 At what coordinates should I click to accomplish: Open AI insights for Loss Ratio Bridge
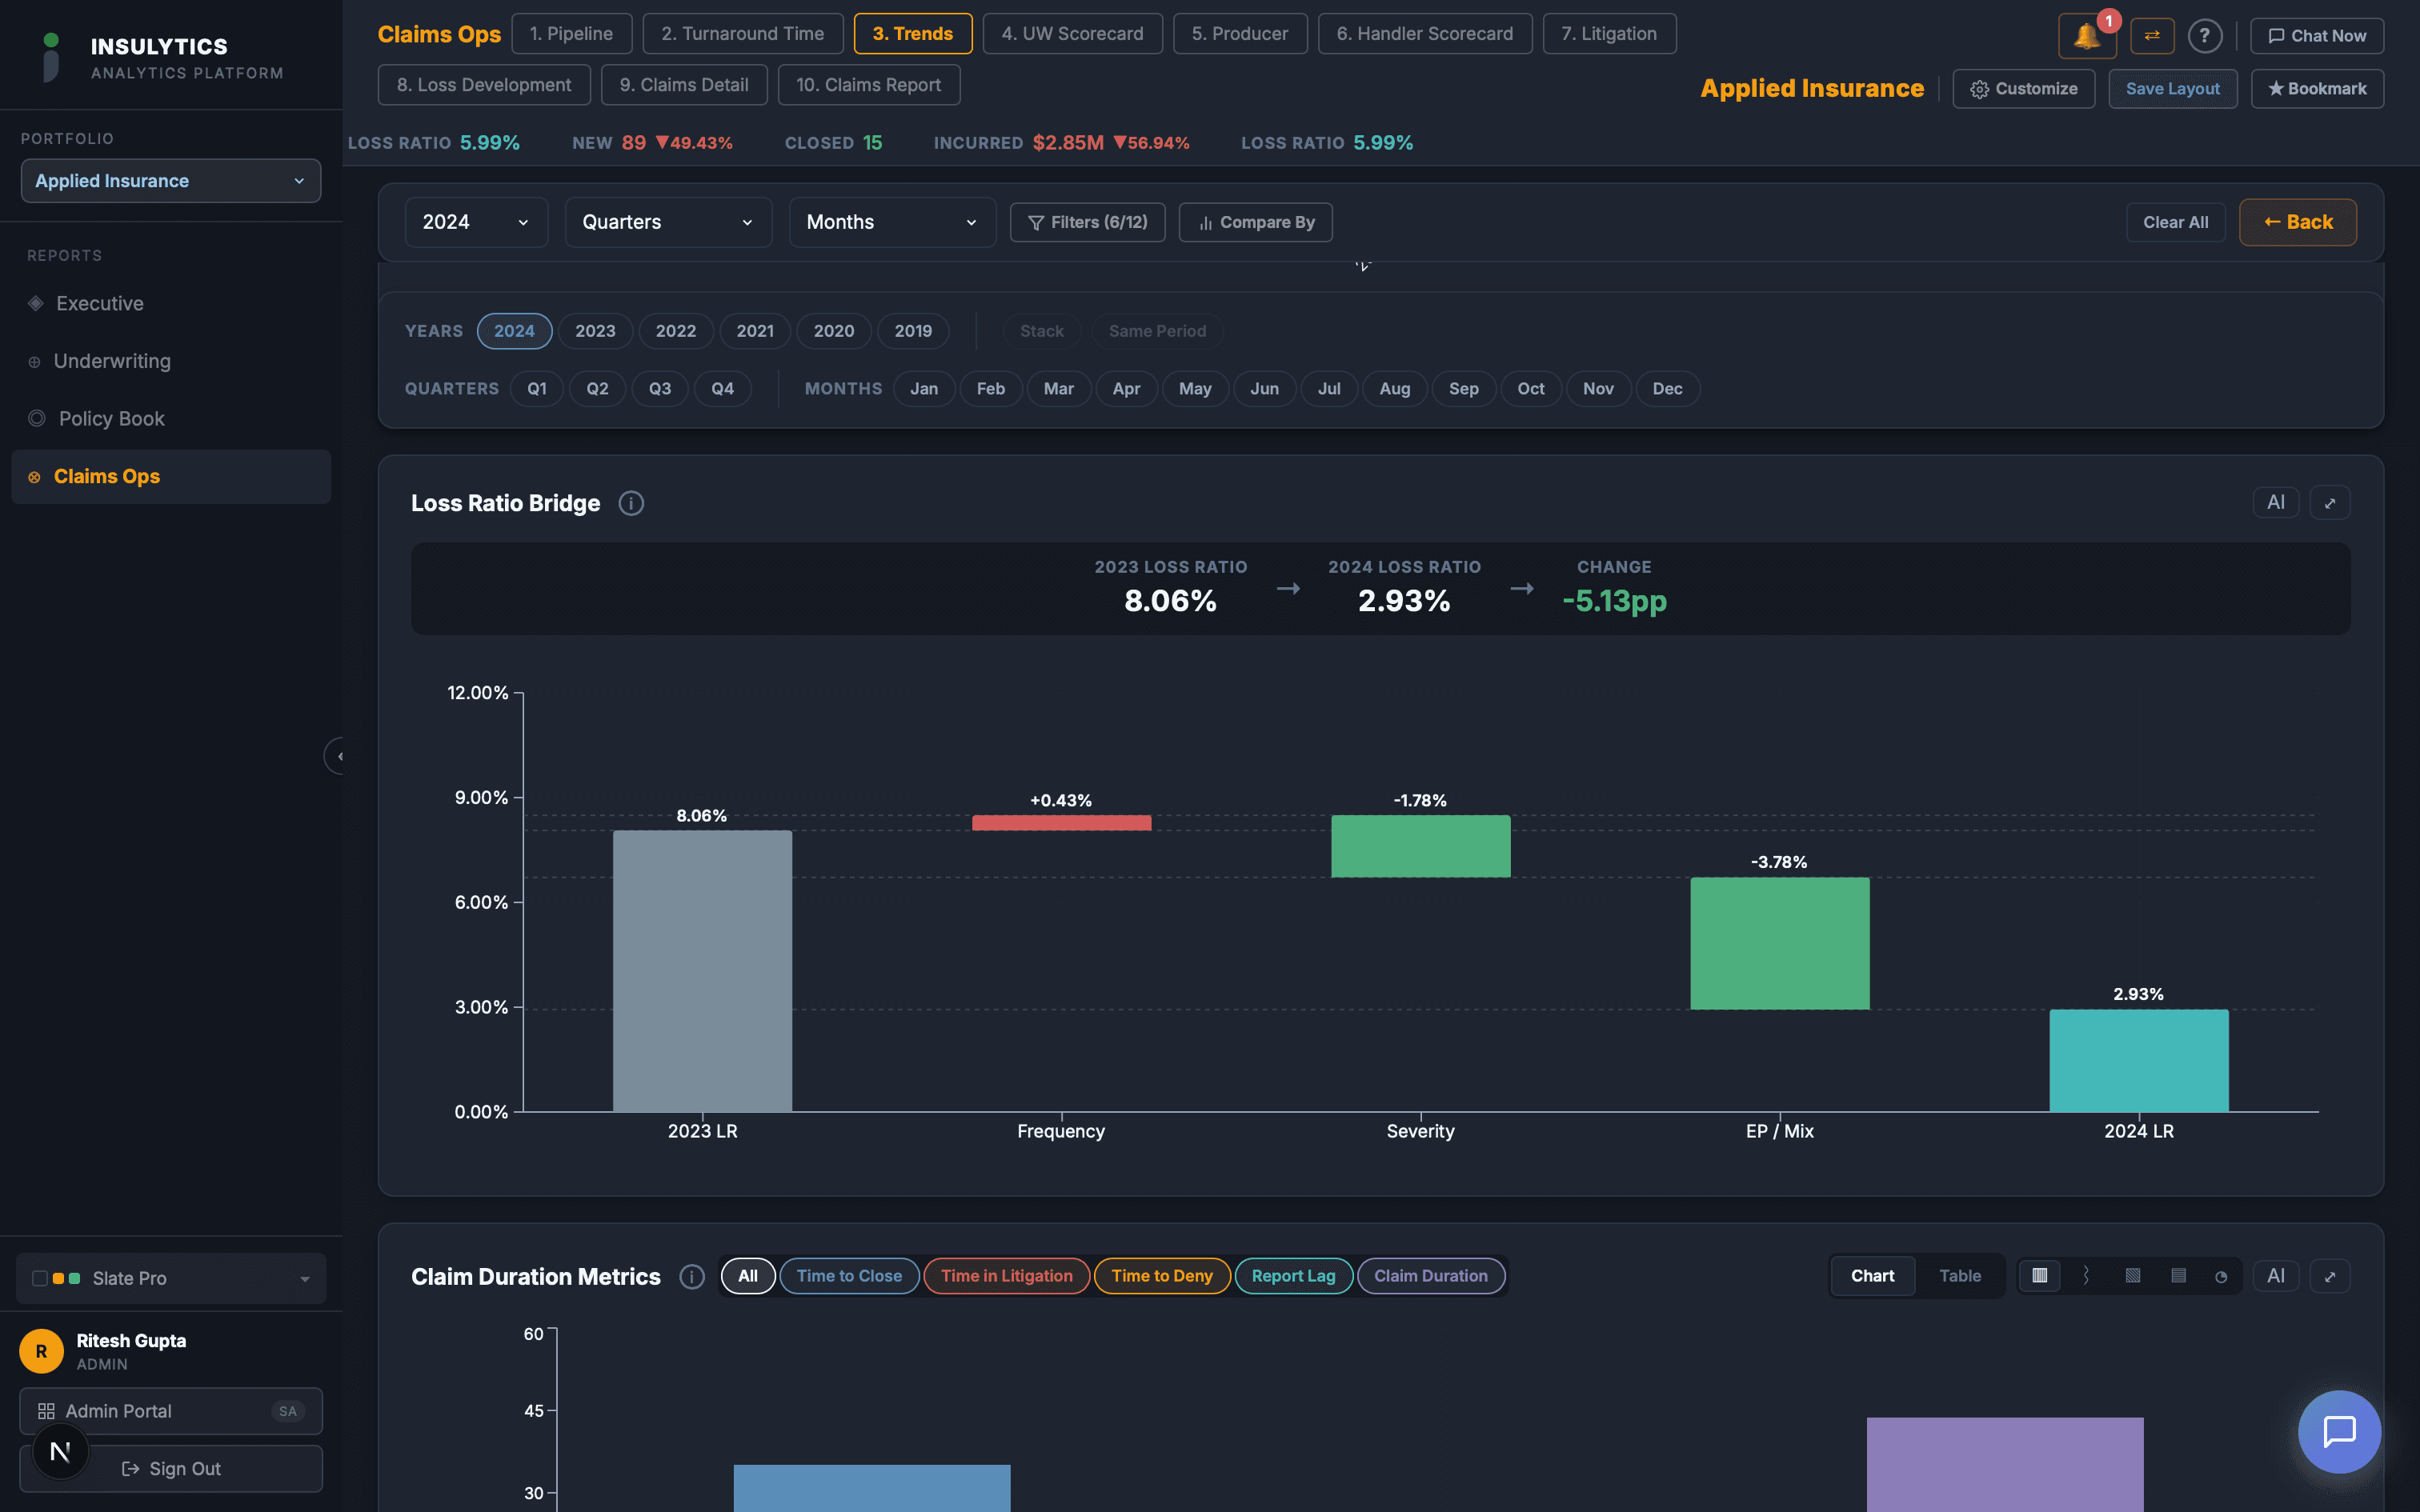pyautogui.click(x=2275, y=503)
